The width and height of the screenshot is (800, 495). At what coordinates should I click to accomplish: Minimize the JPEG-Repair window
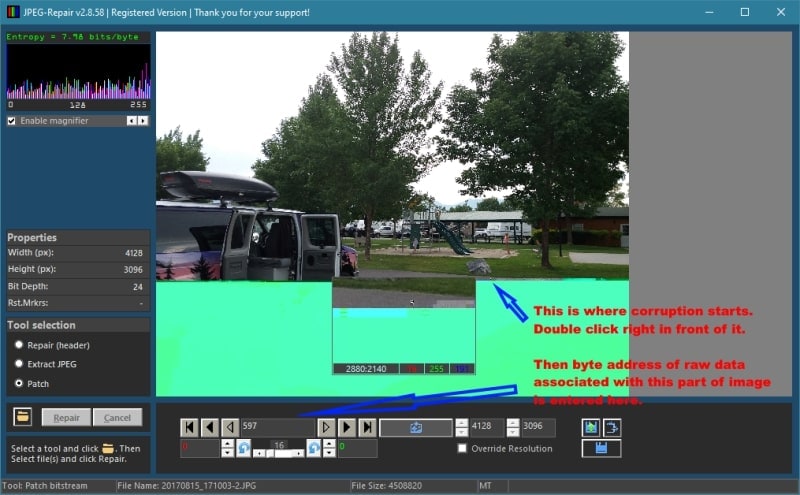(x=709, y=12)
